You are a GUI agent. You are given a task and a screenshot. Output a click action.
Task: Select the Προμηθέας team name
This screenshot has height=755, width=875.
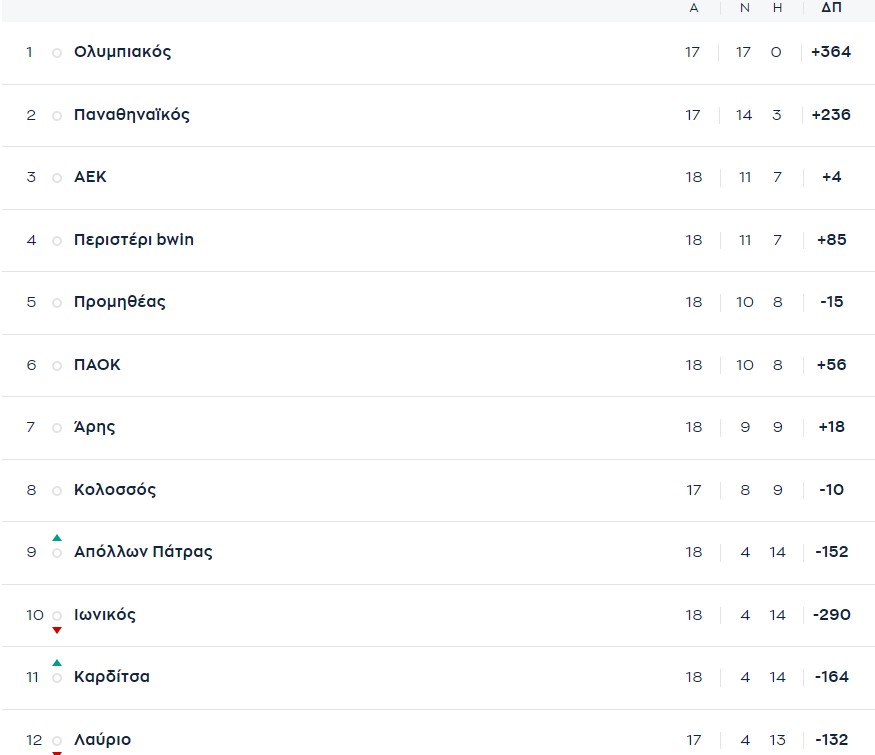tap(120, 302)
